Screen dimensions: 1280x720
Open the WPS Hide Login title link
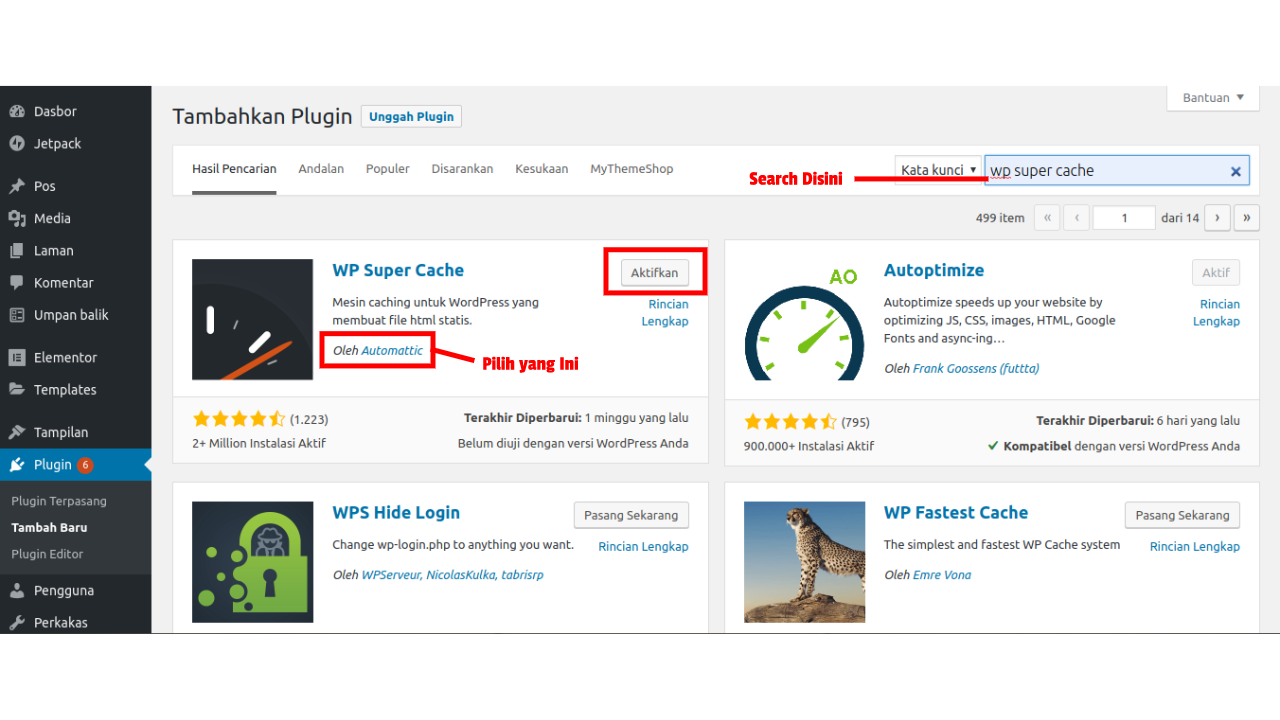point(396,512)
